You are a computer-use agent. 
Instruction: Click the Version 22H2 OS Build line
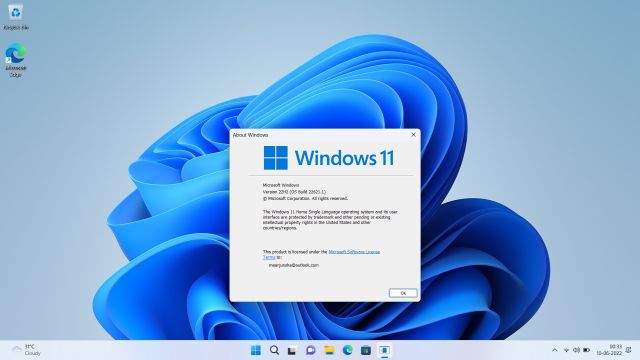click(x=294, y=191)
